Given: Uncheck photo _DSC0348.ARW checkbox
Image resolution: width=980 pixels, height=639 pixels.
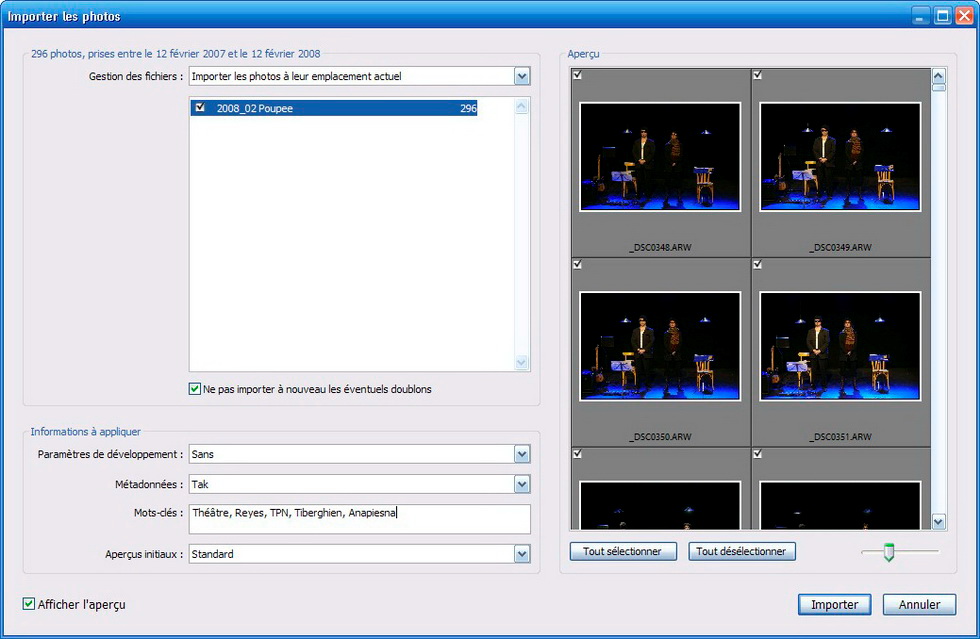Looking at the screenshot, I should click(577, 75).
